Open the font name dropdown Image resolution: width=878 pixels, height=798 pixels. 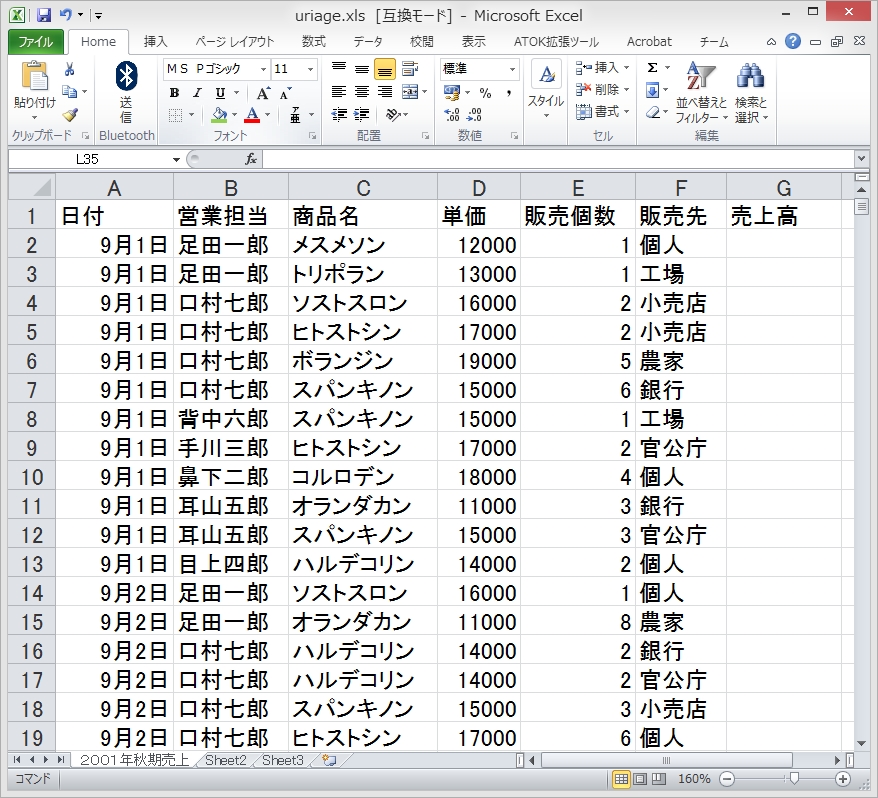click(263, 69)
